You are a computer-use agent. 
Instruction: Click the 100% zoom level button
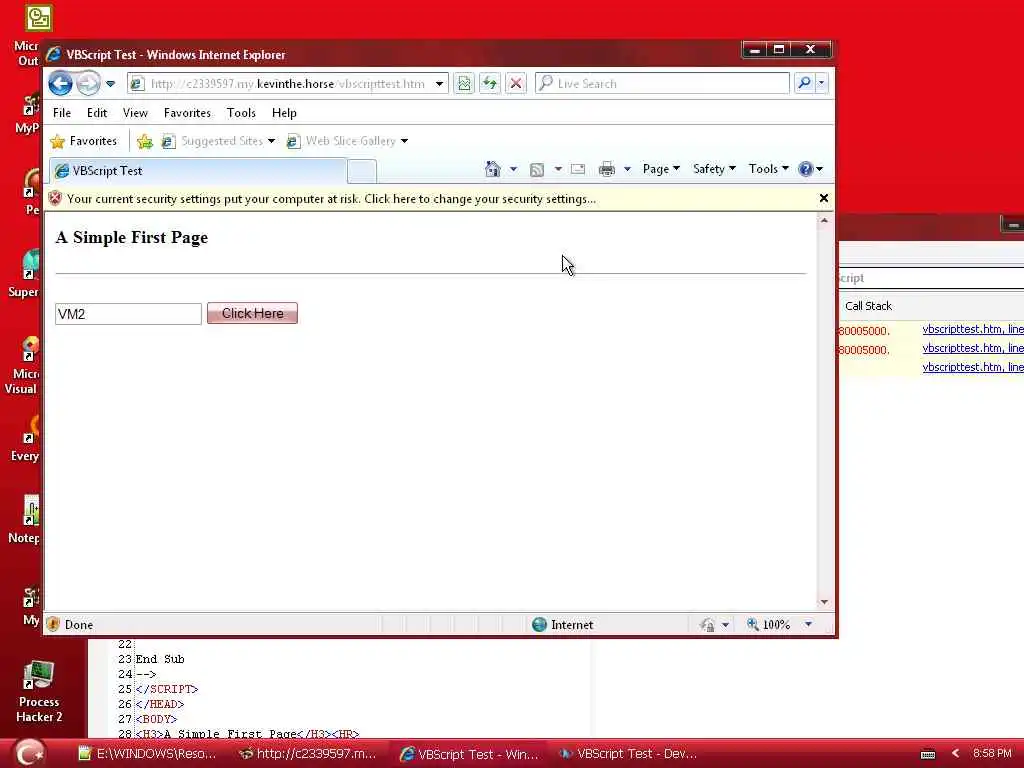(768, 625)
